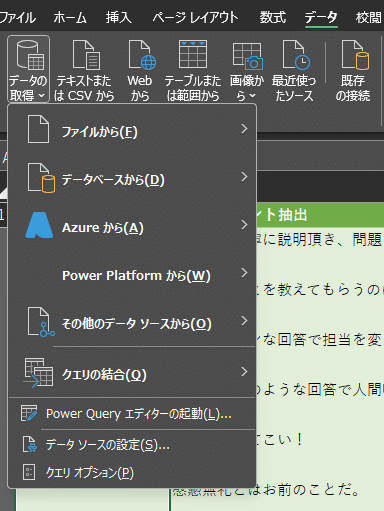Switch to the ファイル tab
This screenshot has height=511, width=384.
click(17, 17)
